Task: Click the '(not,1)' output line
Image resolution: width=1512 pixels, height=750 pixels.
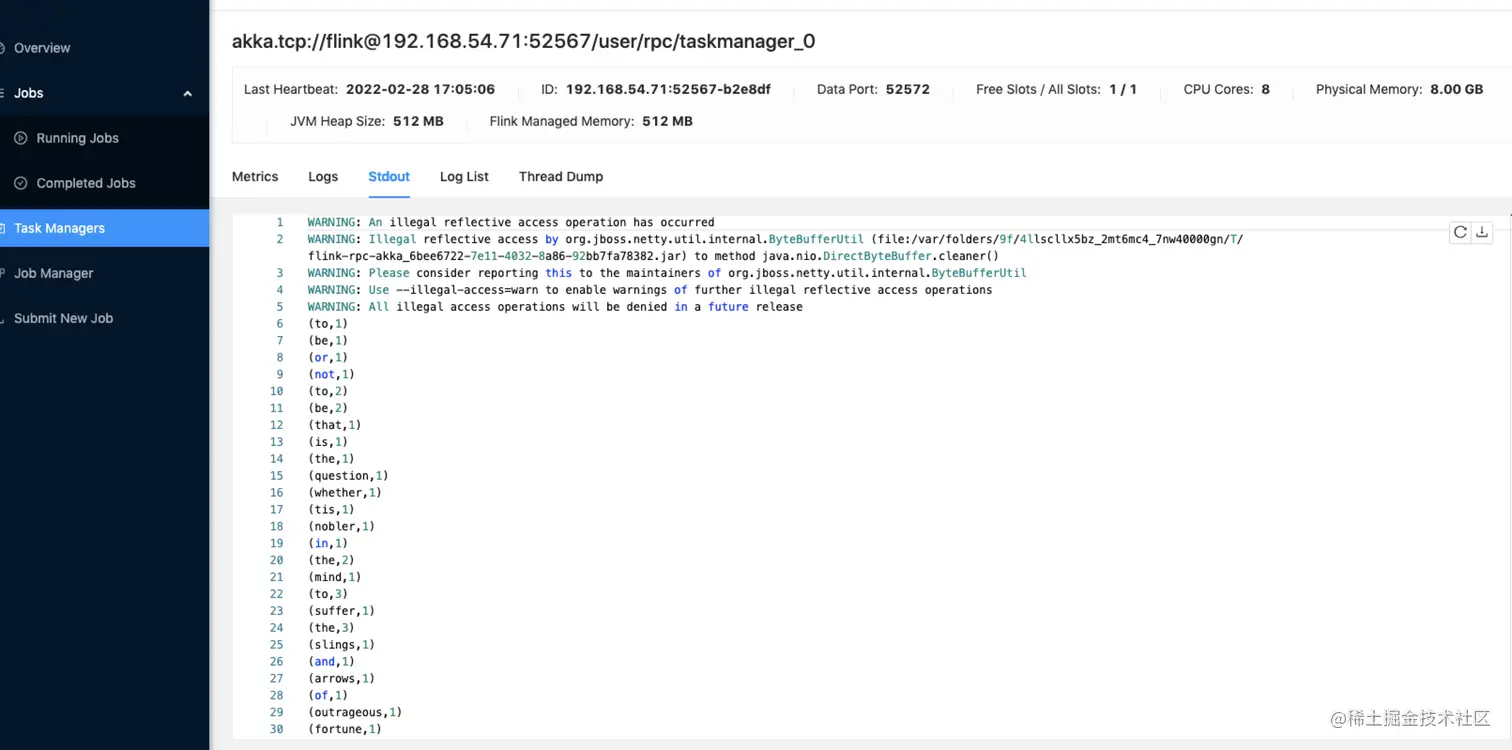Action: [x=331, y=374]
